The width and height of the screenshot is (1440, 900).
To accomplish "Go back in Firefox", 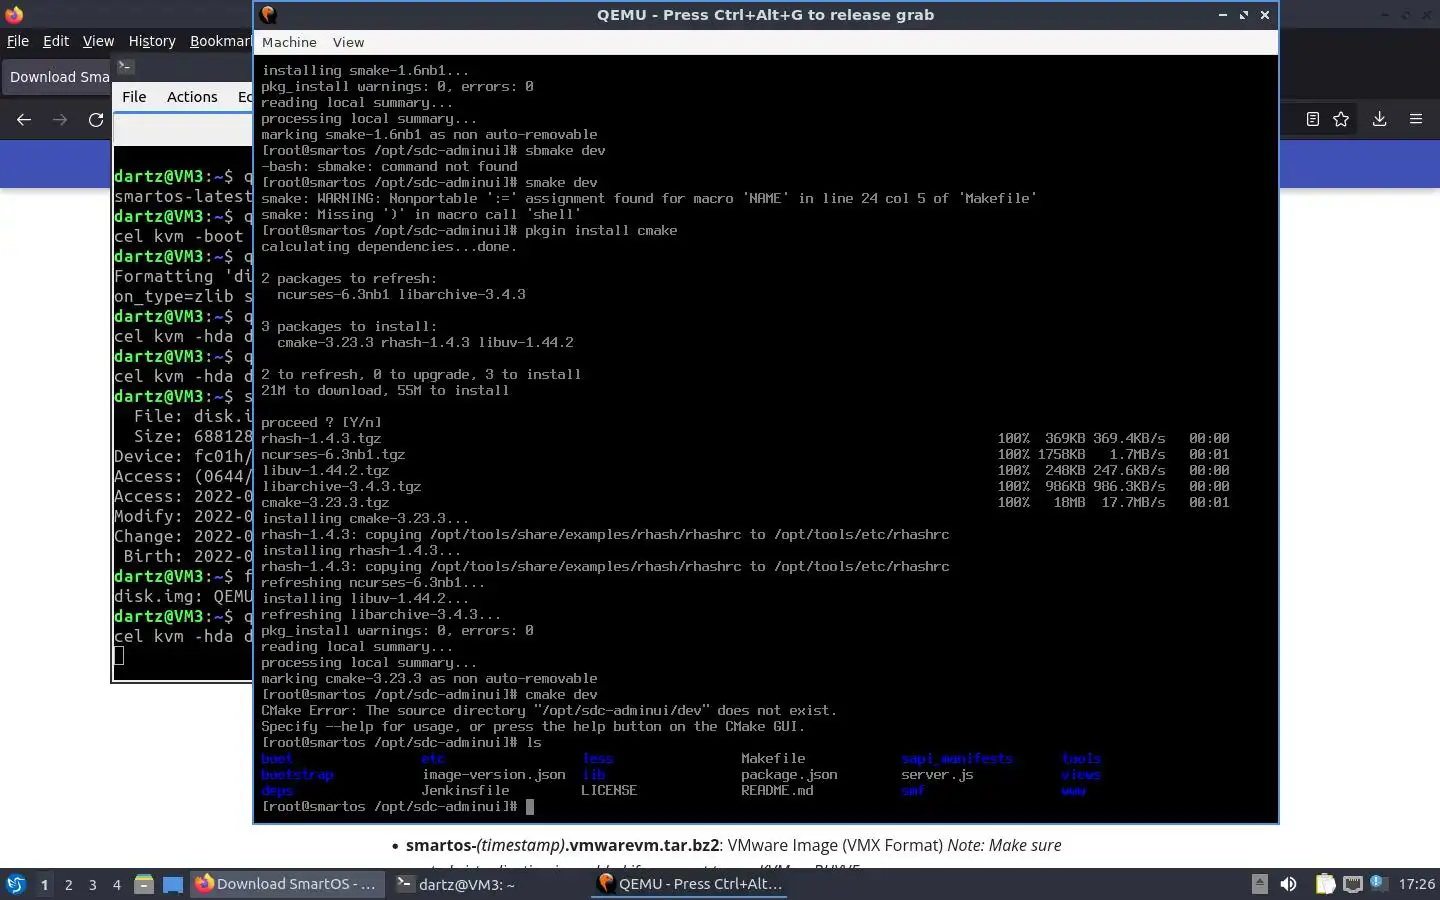I will (24, 119).
